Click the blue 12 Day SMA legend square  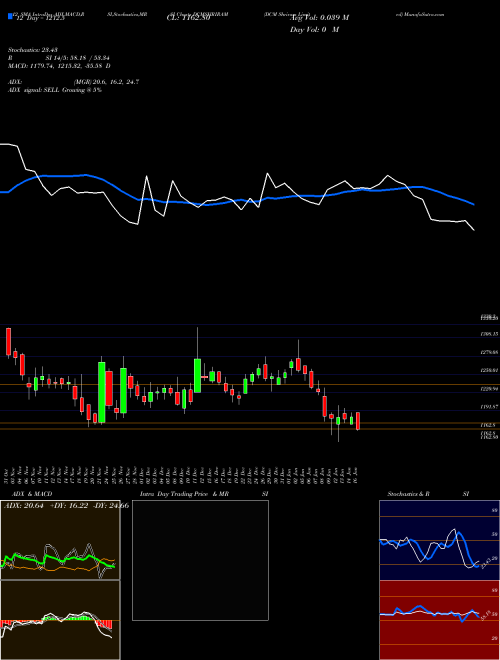coord(10,17)
